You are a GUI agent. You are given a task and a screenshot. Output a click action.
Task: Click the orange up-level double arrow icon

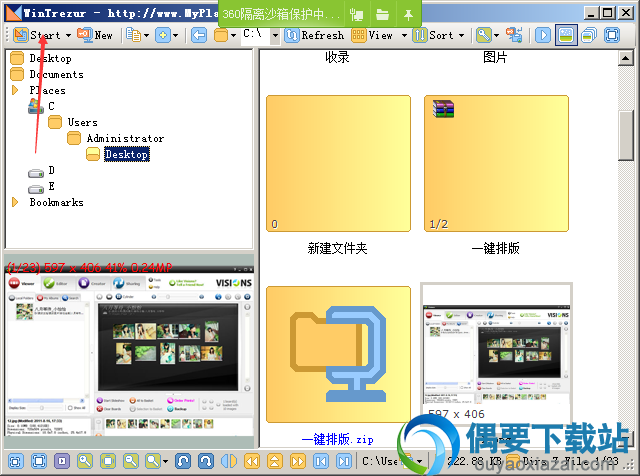(x=275, y=461)
